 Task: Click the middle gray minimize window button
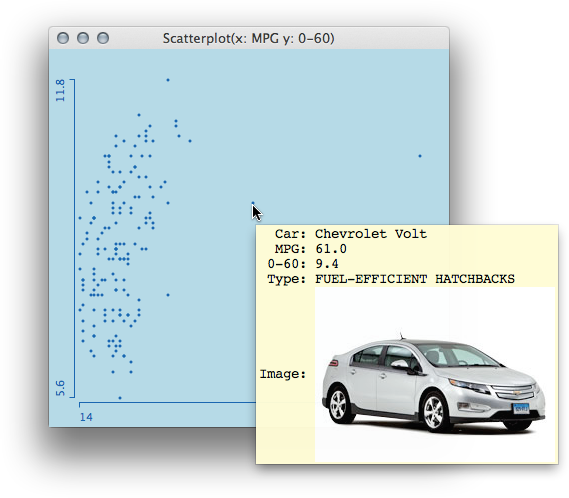83,38
